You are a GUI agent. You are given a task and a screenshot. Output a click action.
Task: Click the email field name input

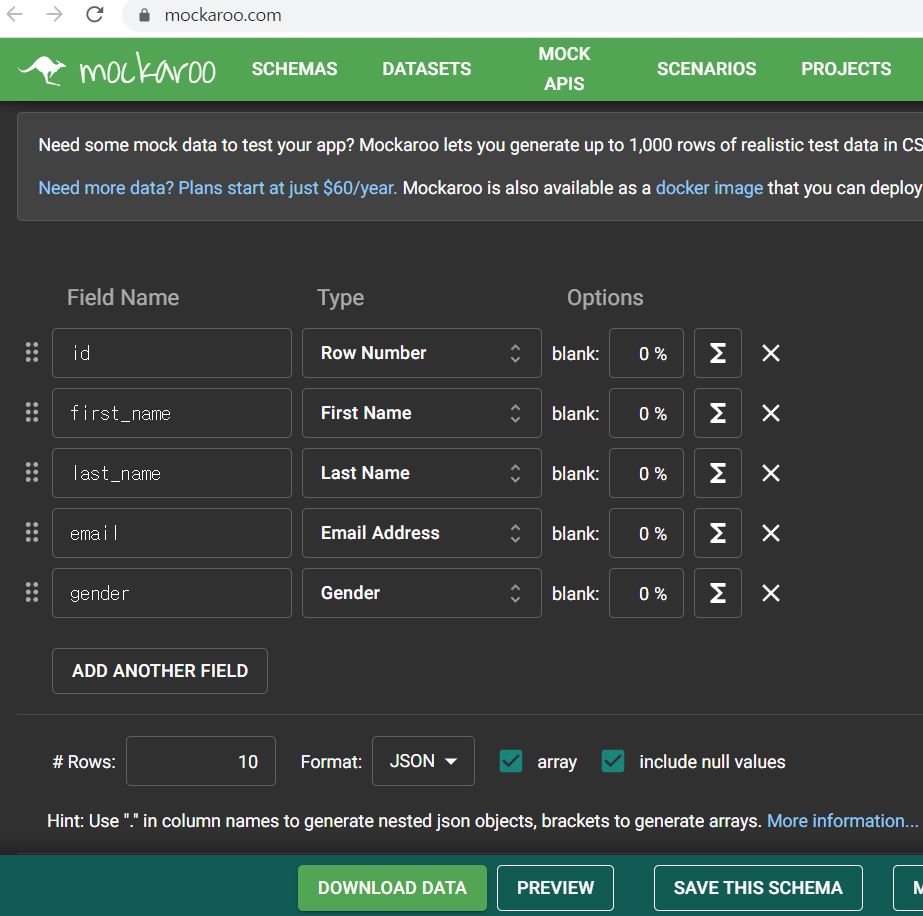(172, 533)
